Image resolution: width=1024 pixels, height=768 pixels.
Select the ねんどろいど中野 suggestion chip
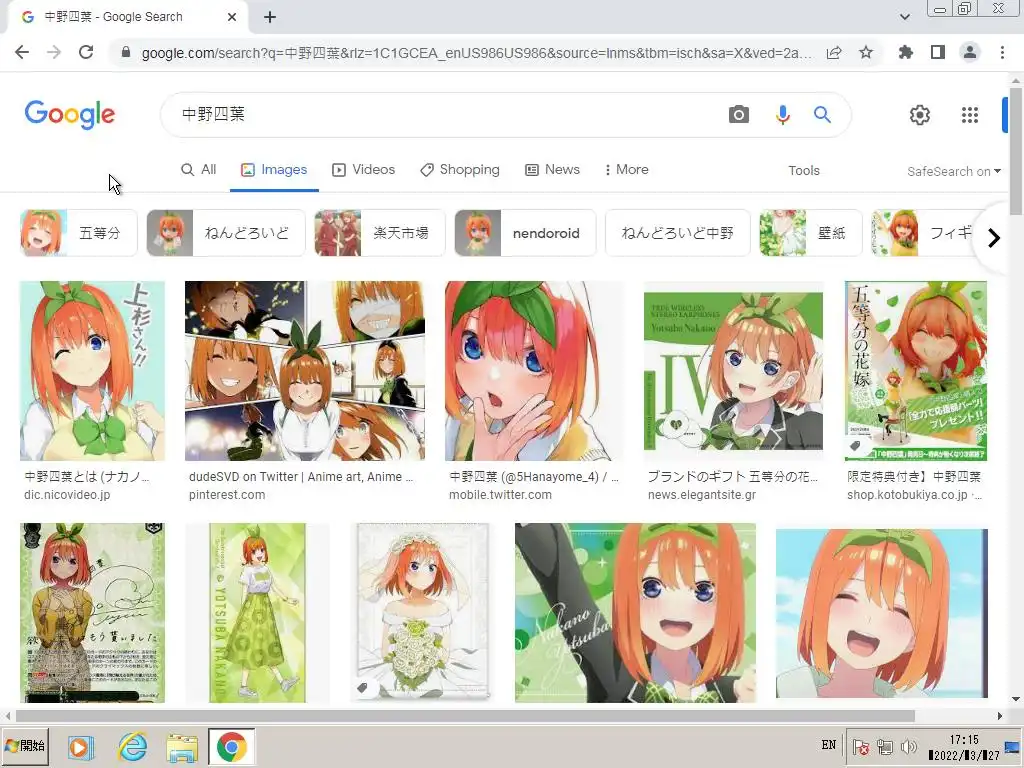(x=678, y=233)
